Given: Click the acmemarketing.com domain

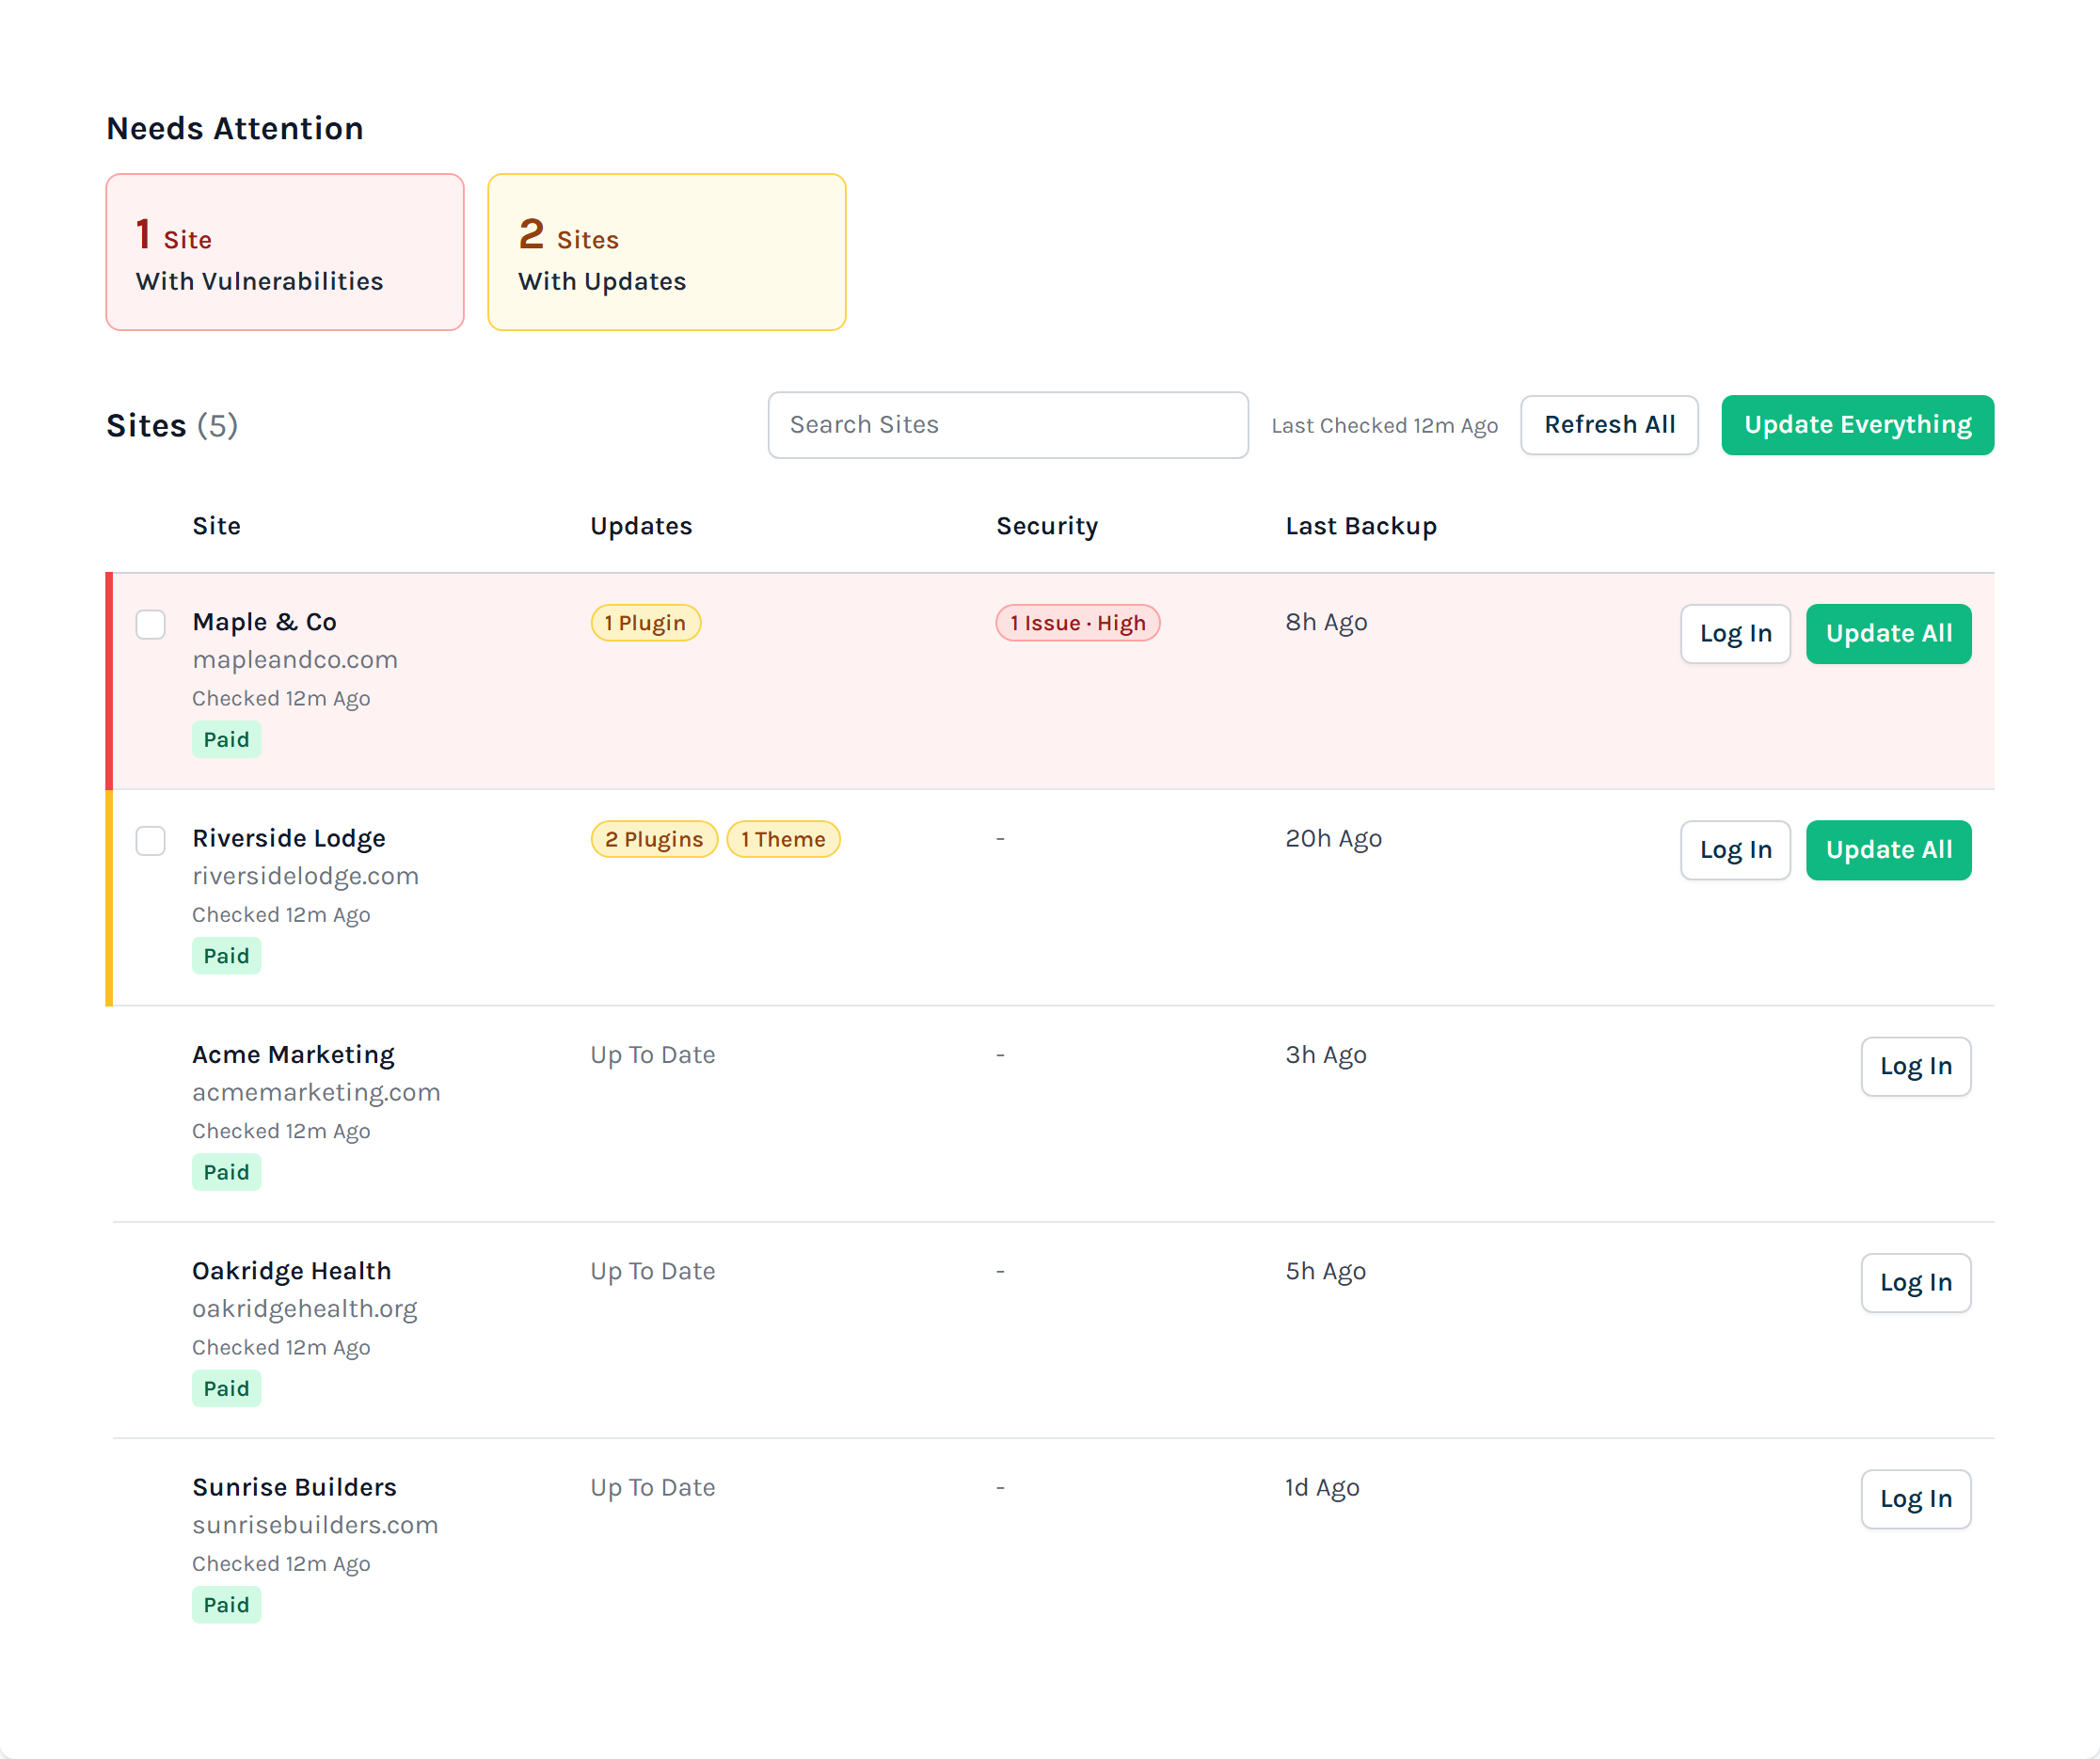Looking at the screenshot, I should (x=316, y=1092).
